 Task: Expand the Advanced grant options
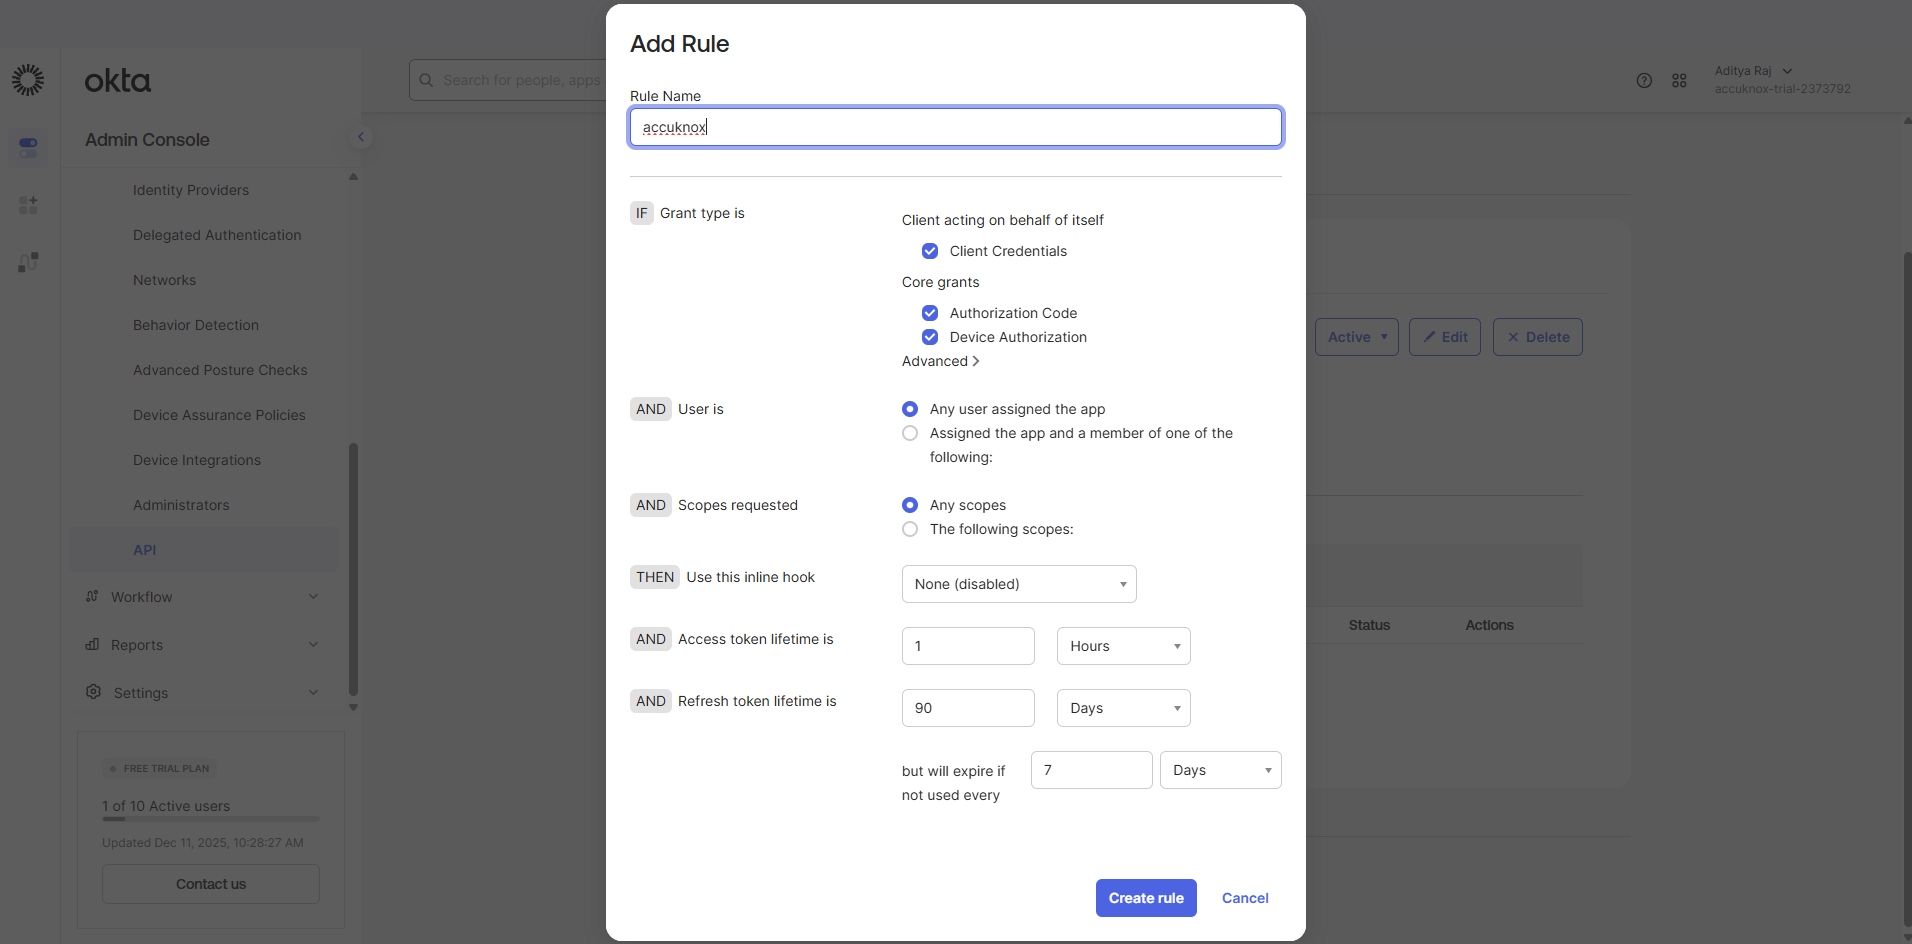[x=938, y=361]
